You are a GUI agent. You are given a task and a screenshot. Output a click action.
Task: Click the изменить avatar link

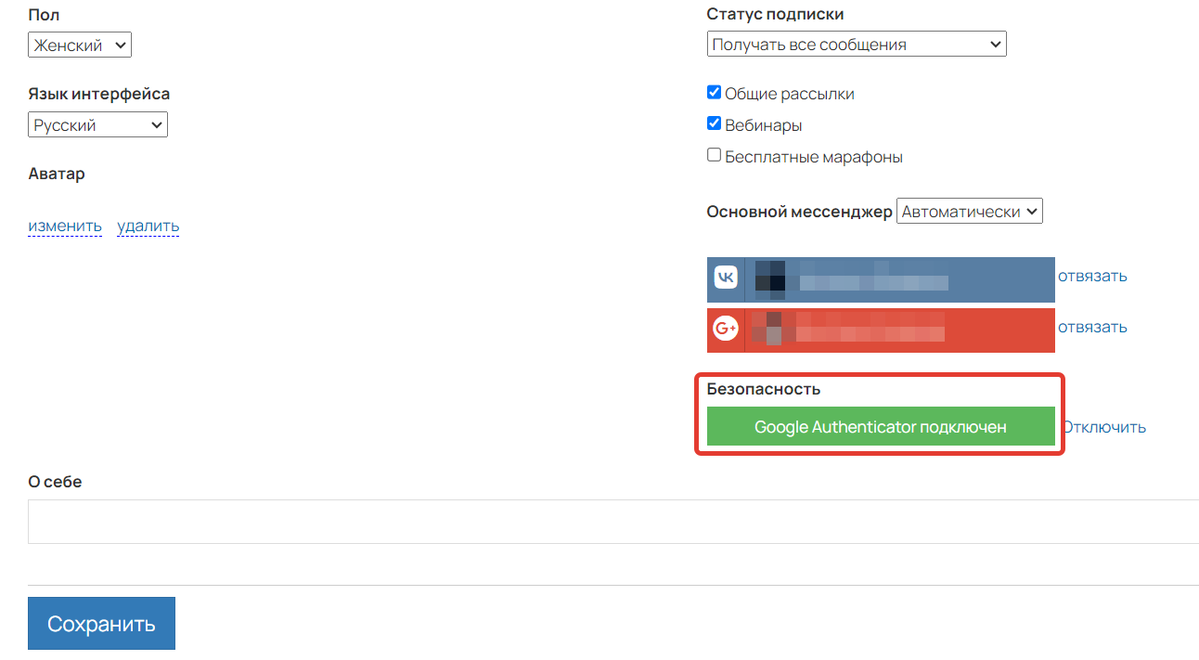tap(65, 226)
